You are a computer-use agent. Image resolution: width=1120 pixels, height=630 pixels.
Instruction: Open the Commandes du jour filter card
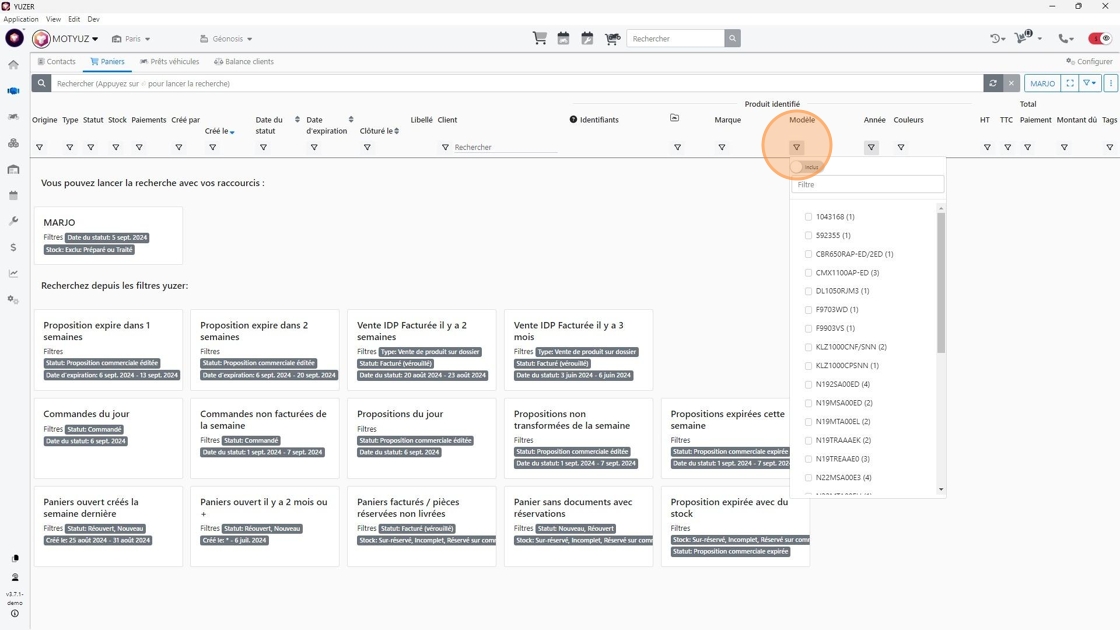[109, 438]
